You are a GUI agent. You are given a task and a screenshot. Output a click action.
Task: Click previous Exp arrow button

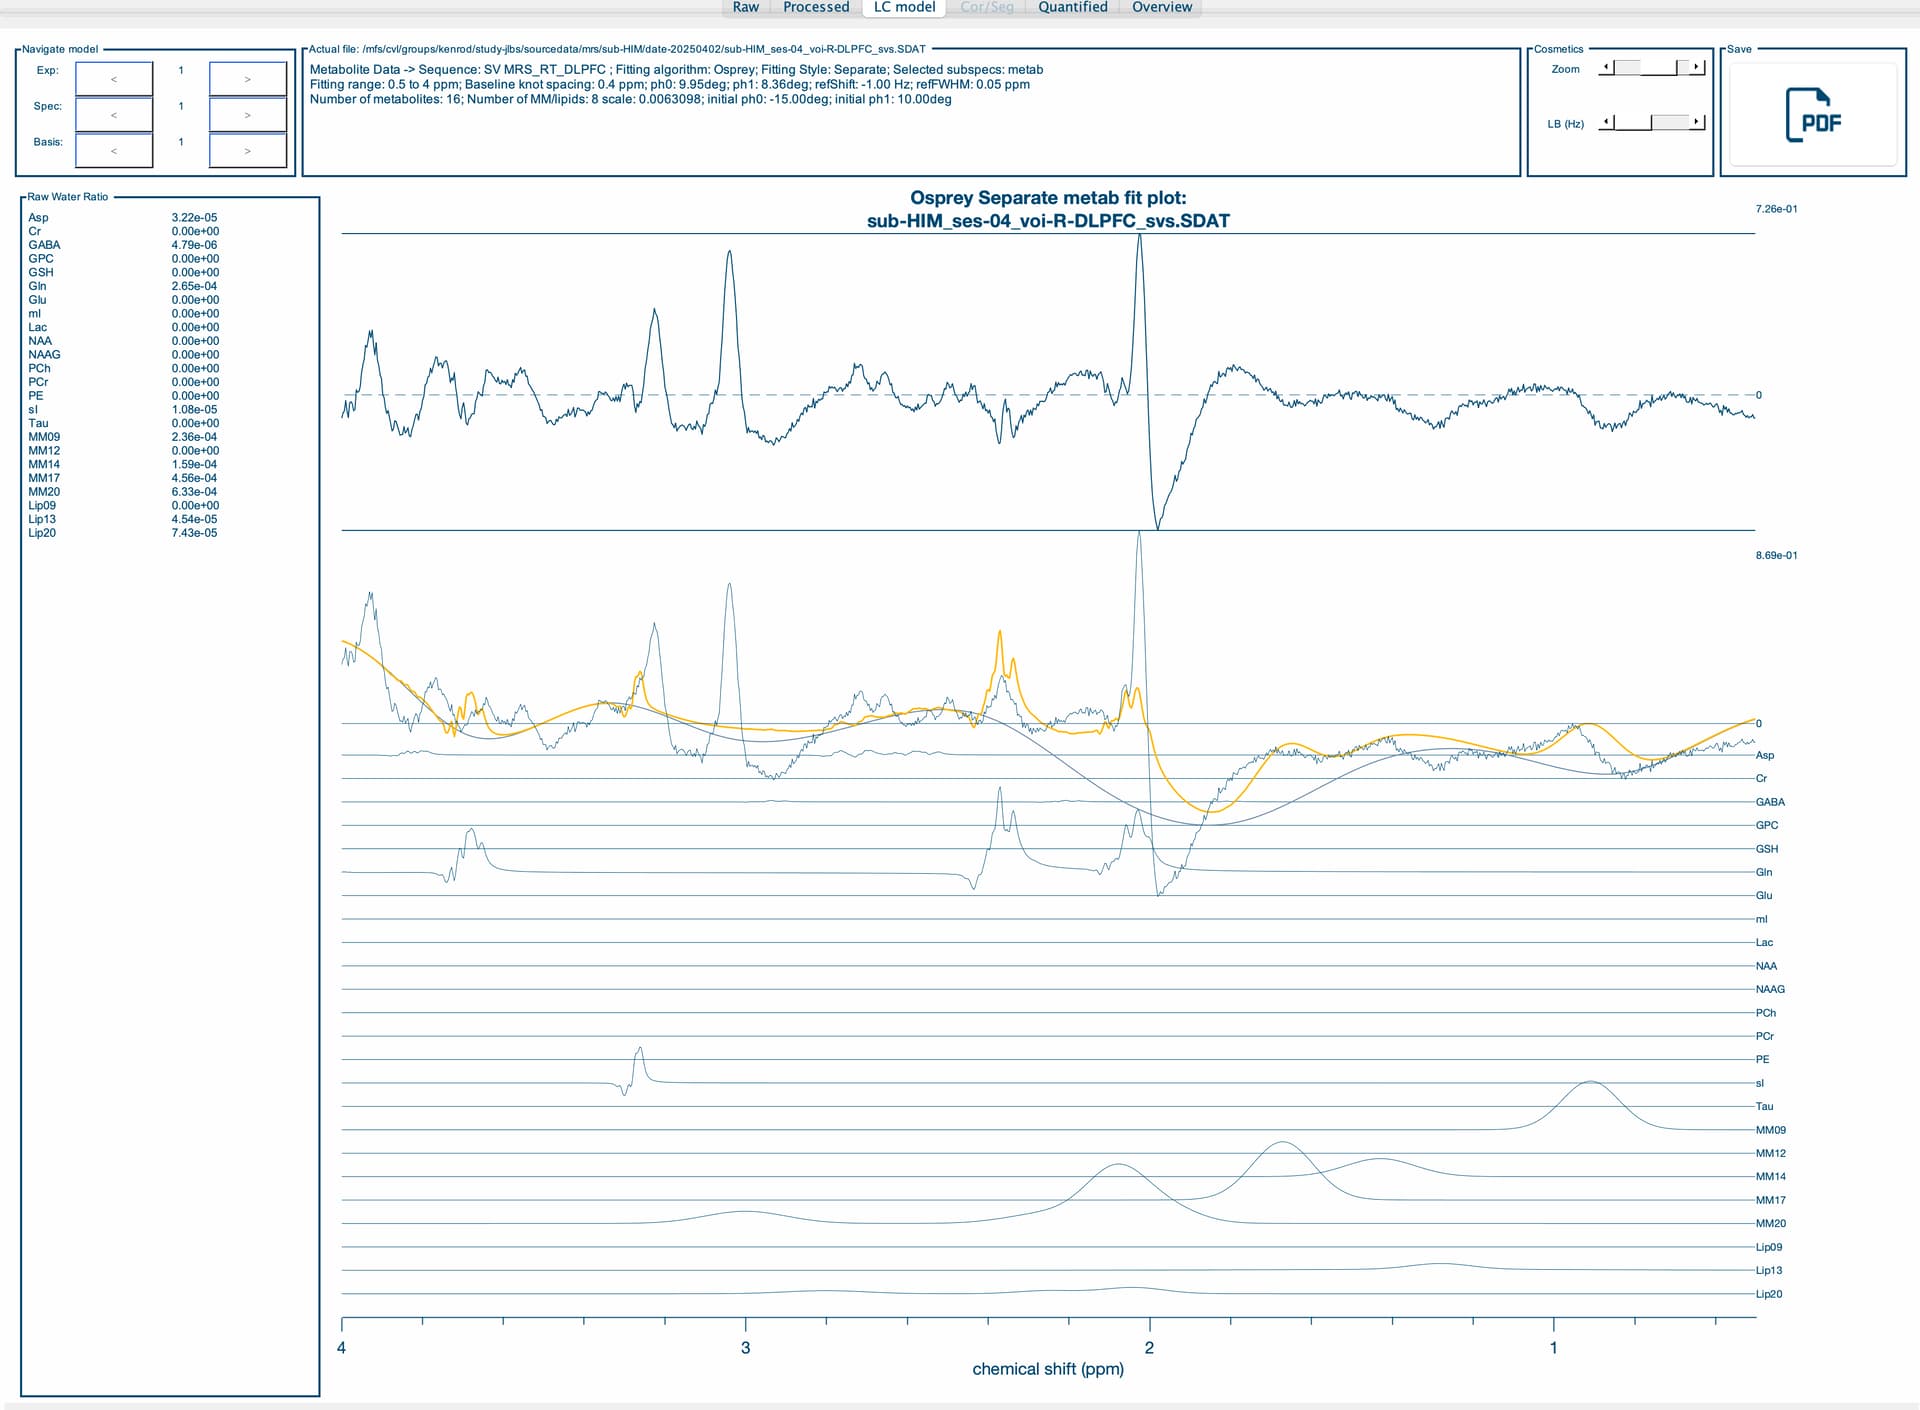pos(114,79)
